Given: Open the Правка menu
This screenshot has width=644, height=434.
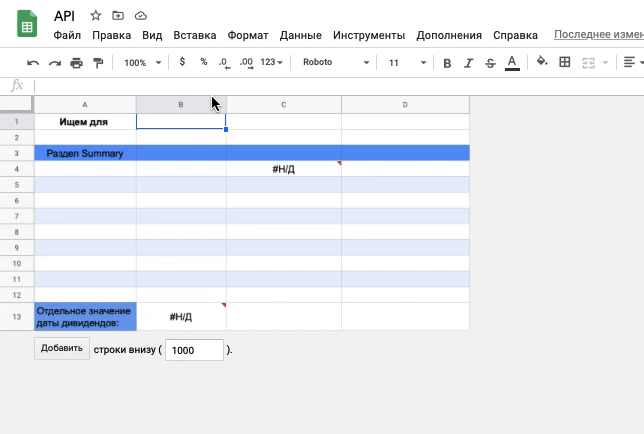Looking at the screenshot, I should 111,35.
